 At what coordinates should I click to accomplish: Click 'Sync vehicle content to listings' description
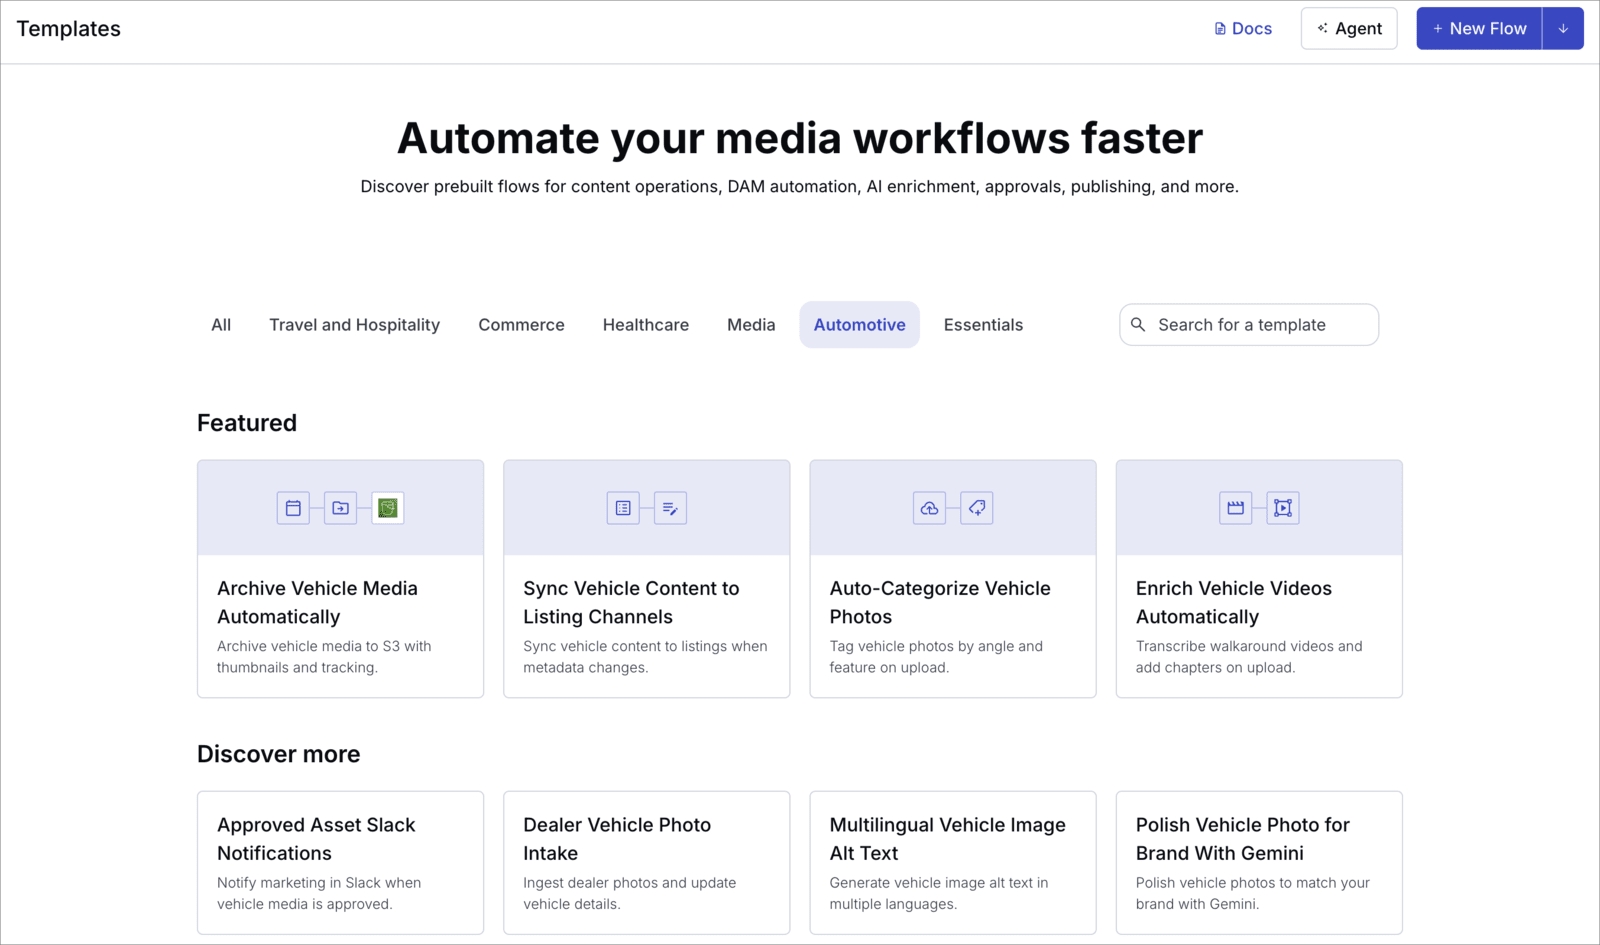point(645,657)
